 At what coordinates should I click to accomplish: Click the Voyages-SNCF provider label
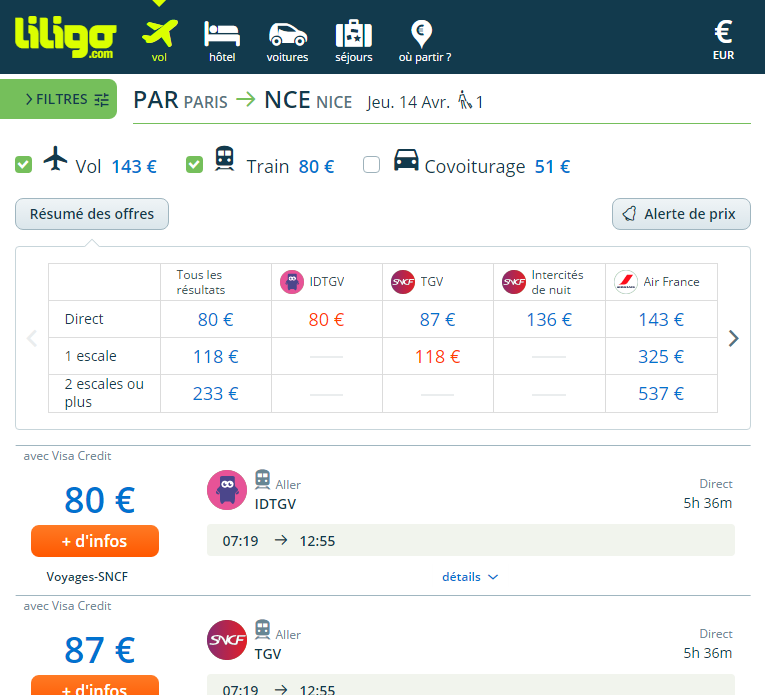tap(87, 577)
